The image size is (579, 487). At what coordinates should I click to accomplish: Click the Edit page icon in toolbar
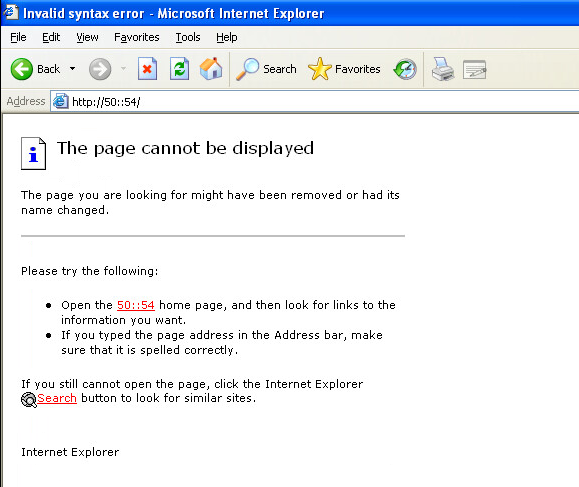click(474, 69)
